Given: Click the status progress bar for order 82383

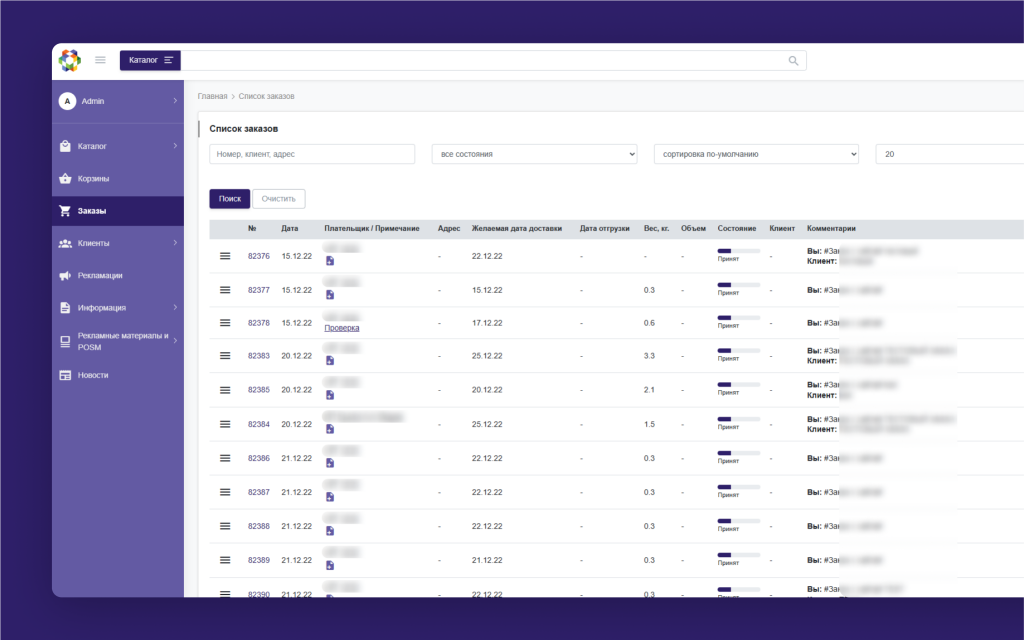Looking at the screenshot, I should click(x=738, y=350).
